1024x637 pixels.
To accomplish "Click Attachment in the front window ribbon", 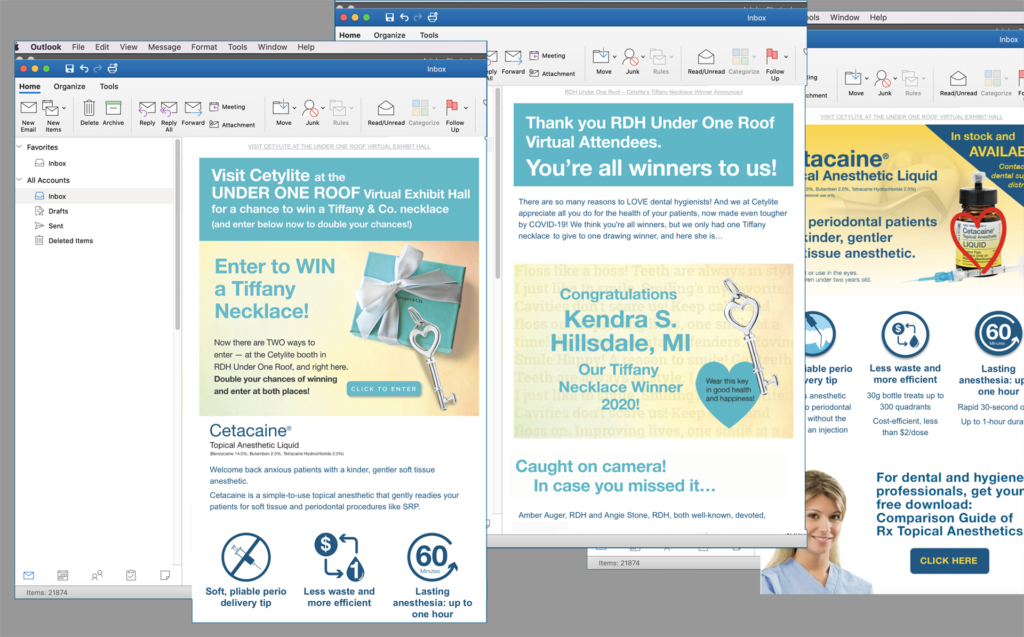I will click(232, 124).
